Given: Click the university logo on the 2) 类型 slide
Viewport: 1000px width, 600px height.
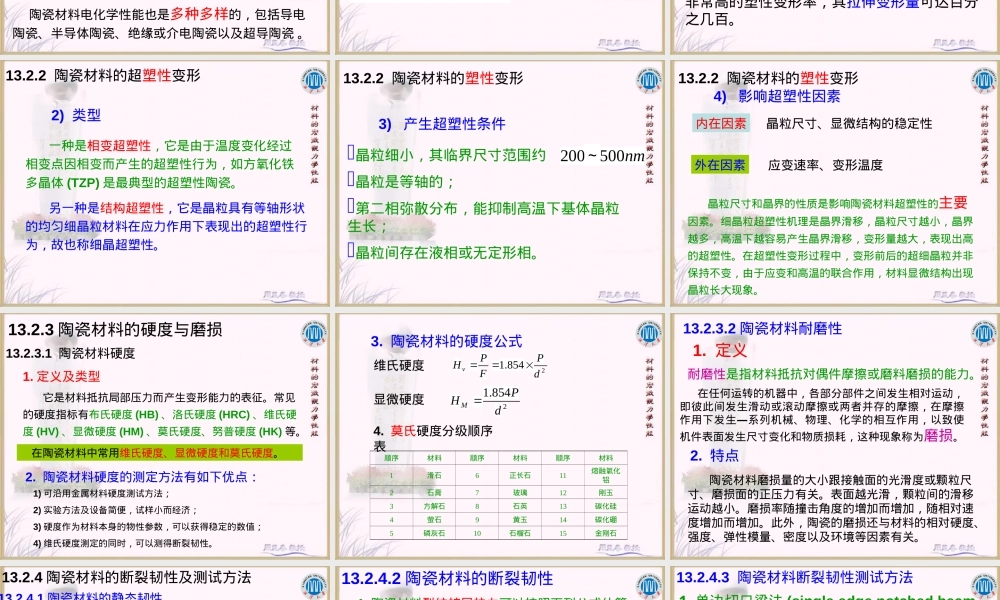Looking at the screenshot, I should click(314, 81).
